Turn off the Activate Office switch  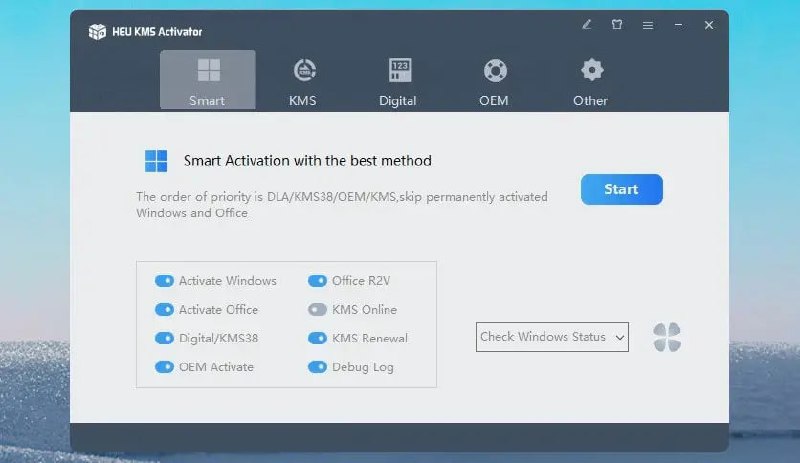pos(164,310)
